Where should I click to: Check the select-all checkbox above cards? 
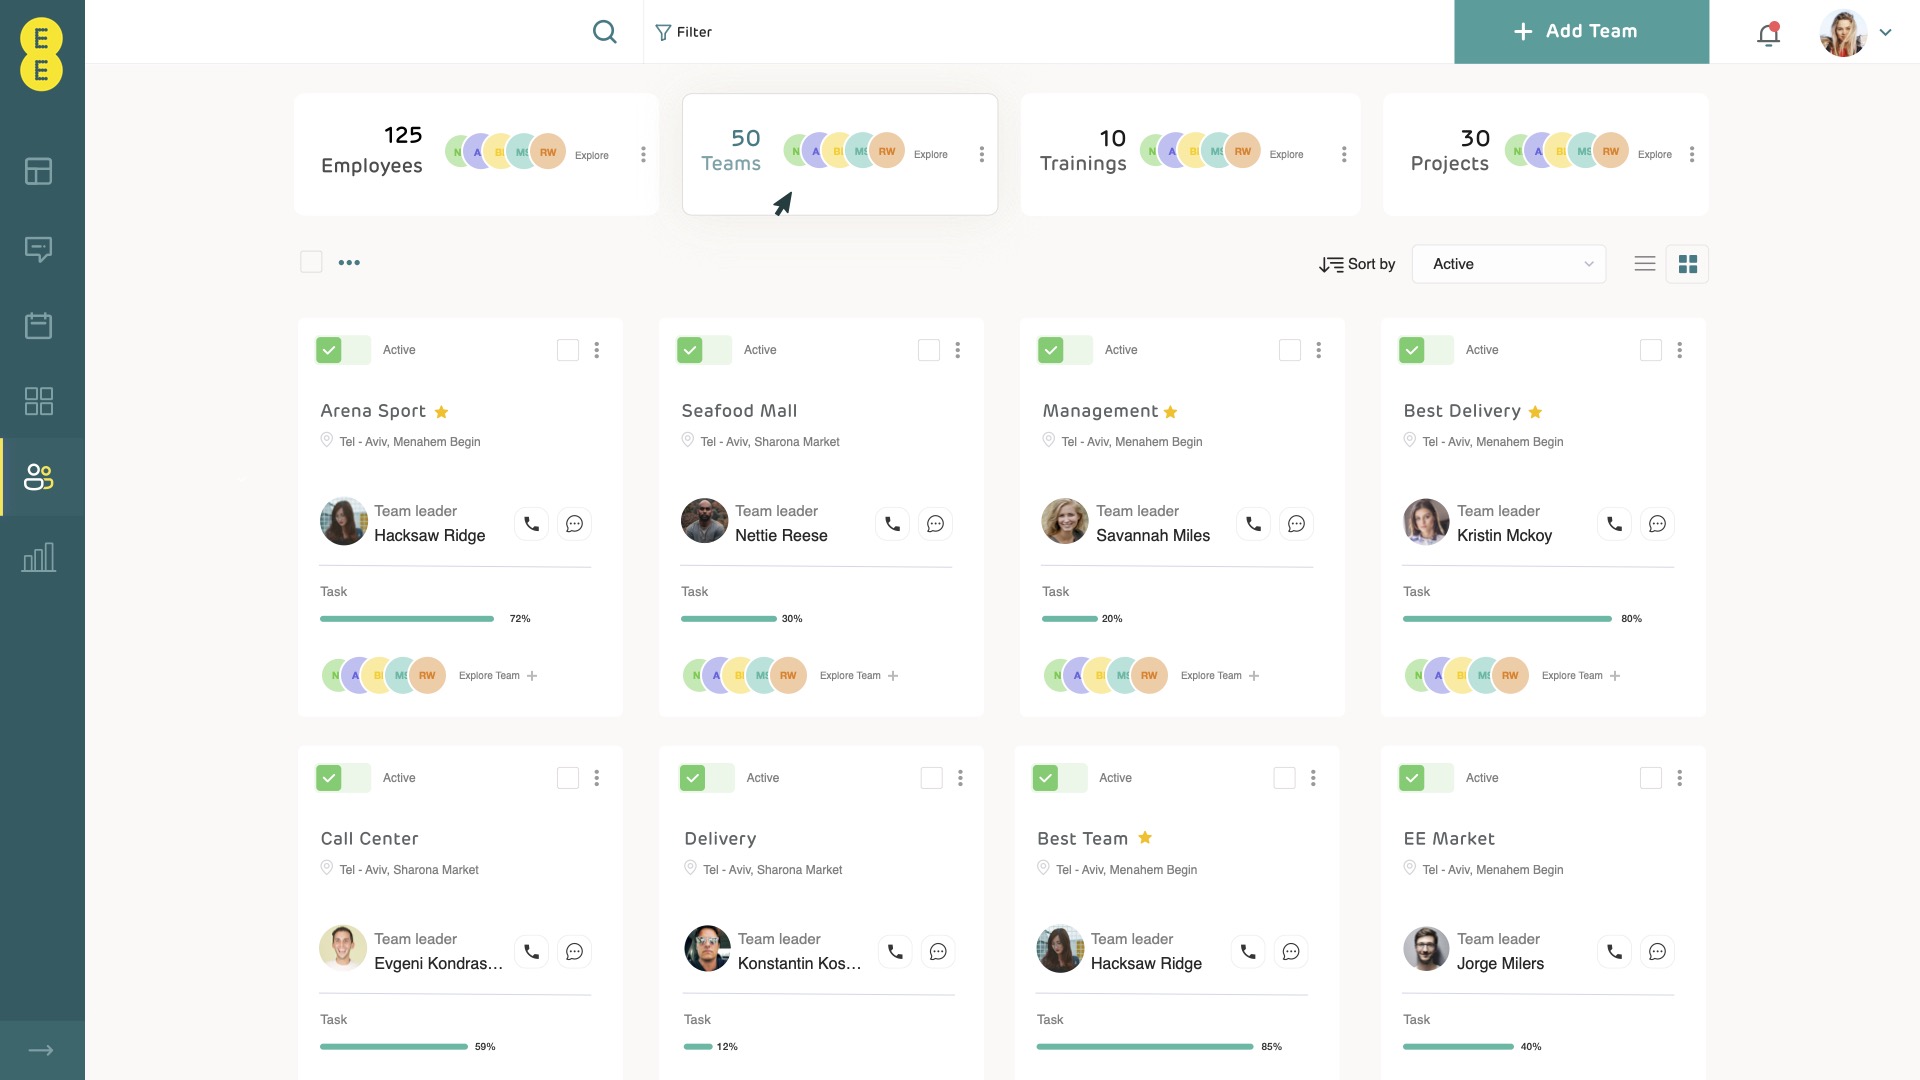312,262
